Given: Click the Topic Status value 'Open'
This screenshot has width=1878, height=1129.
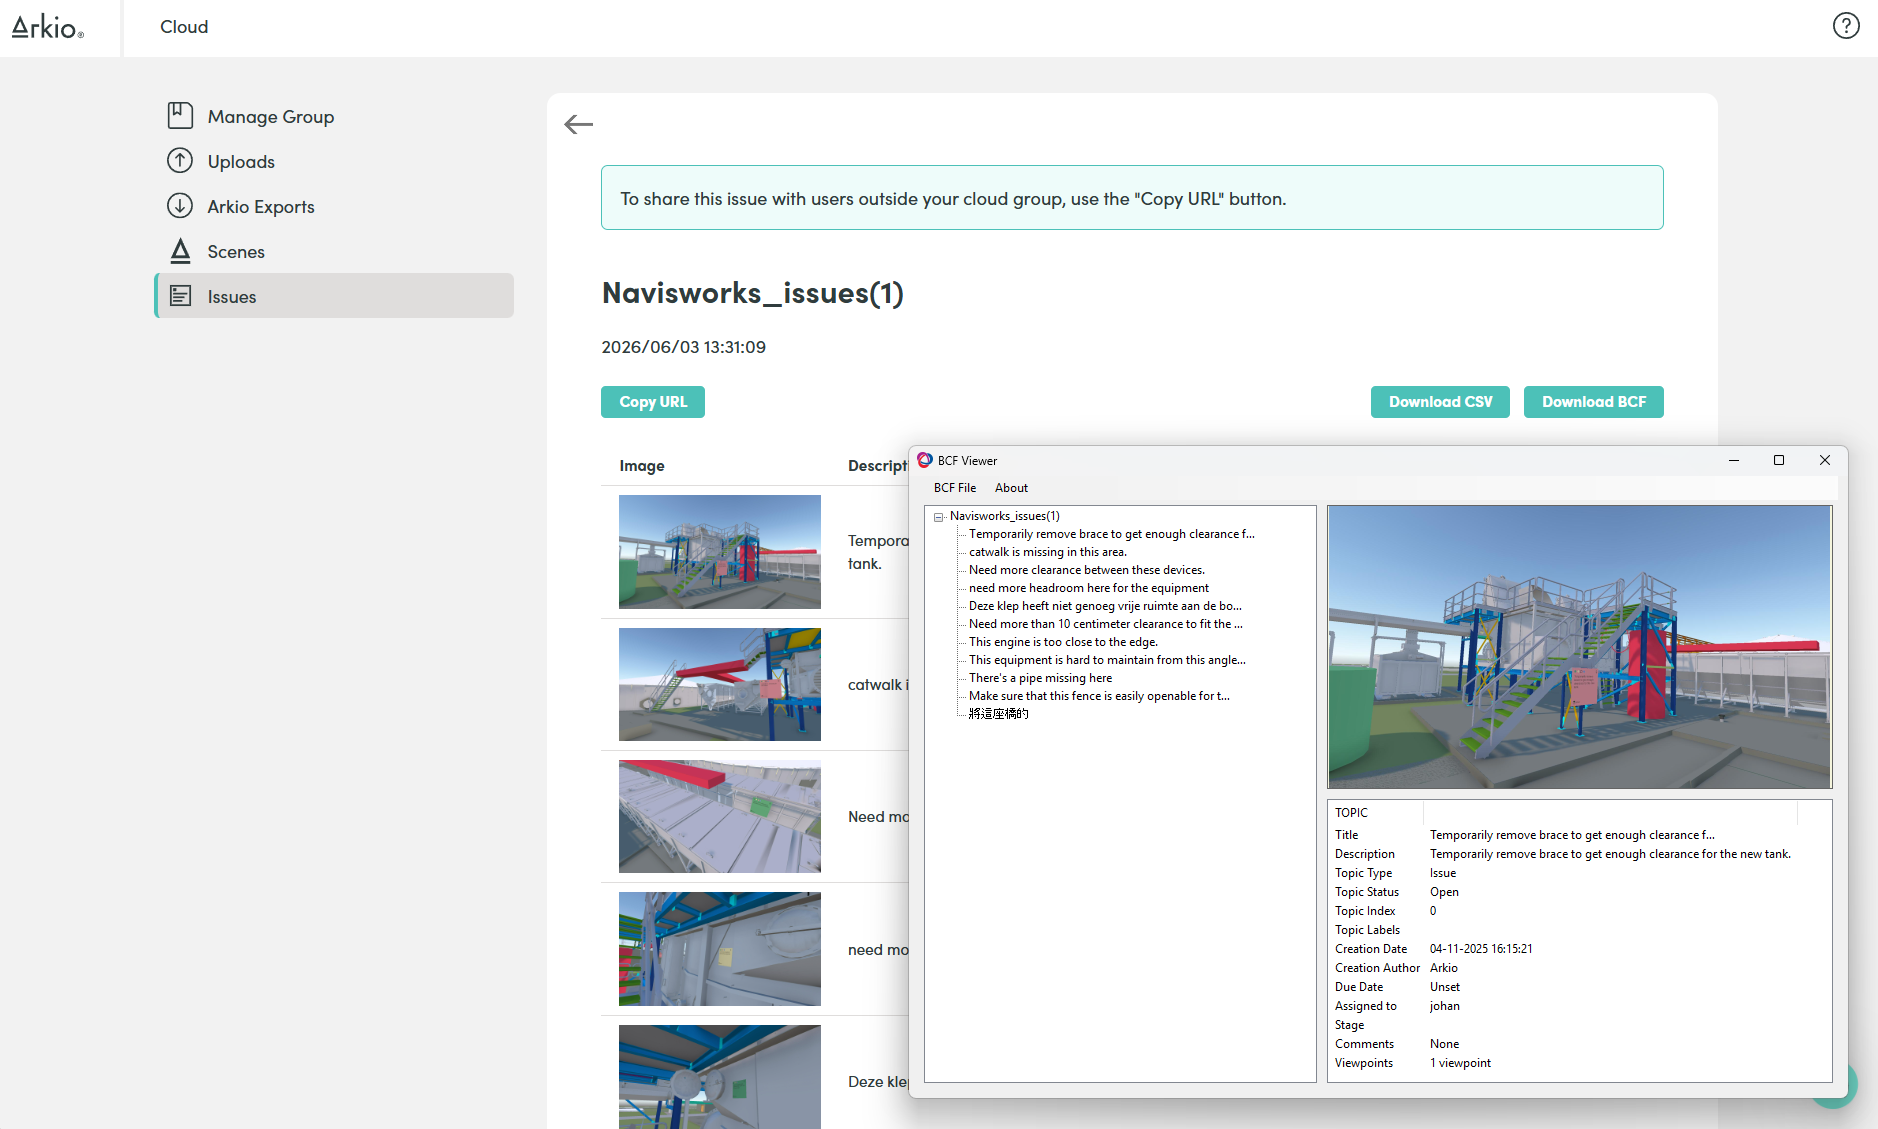Looking at the screenshot, I should click(1444, 892).
